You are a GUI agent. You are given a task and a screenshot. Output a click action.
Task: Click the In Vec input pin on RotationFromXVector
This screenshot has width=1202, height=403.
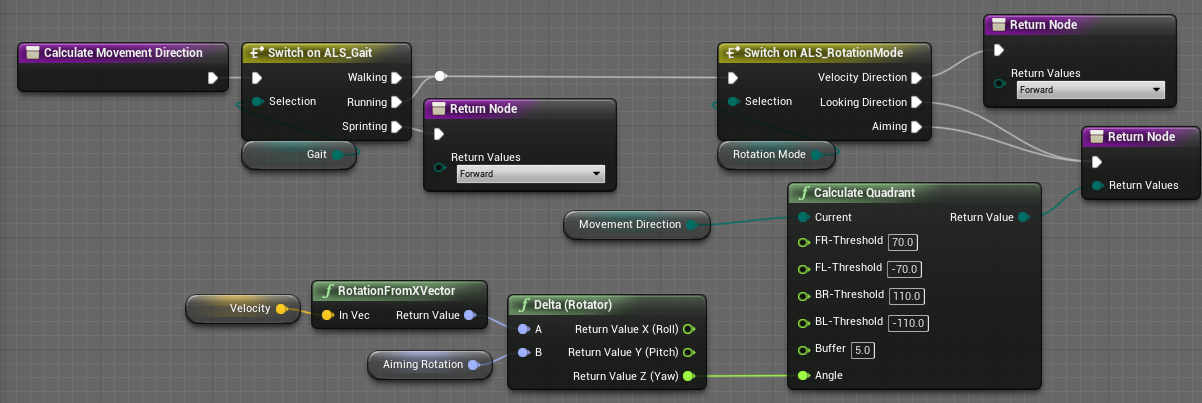(x=326, y=316)
